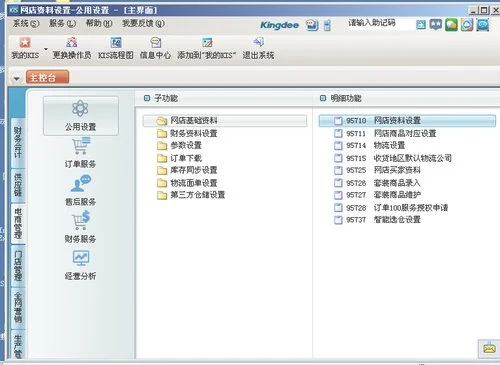Click folder icon of 第三方仓储设置

point(162,195)
